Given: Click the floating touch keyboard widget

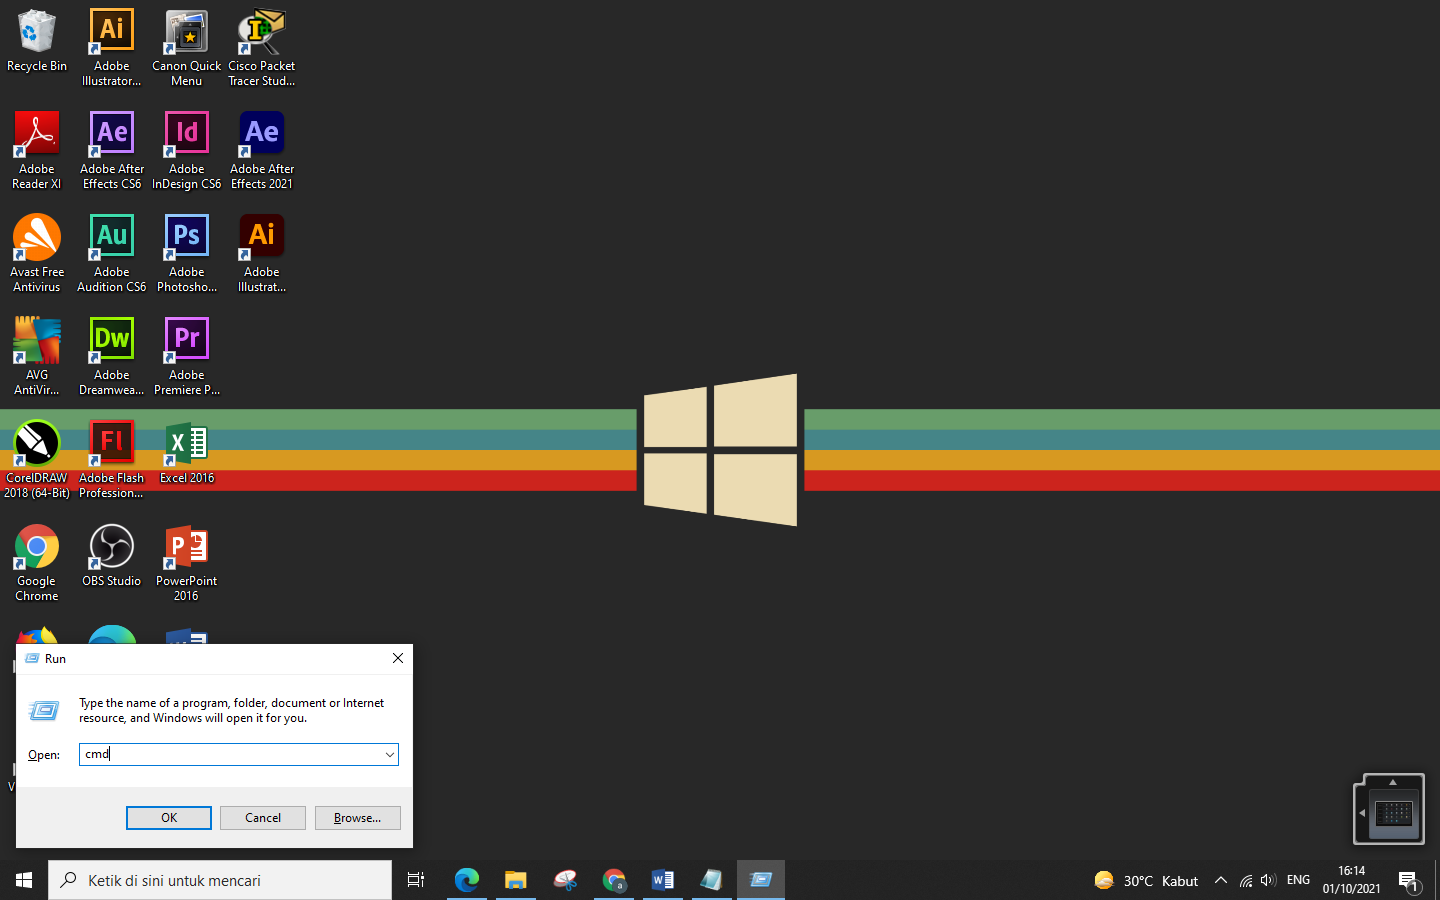Looking at the screenshot, I should click(1389, 809).
